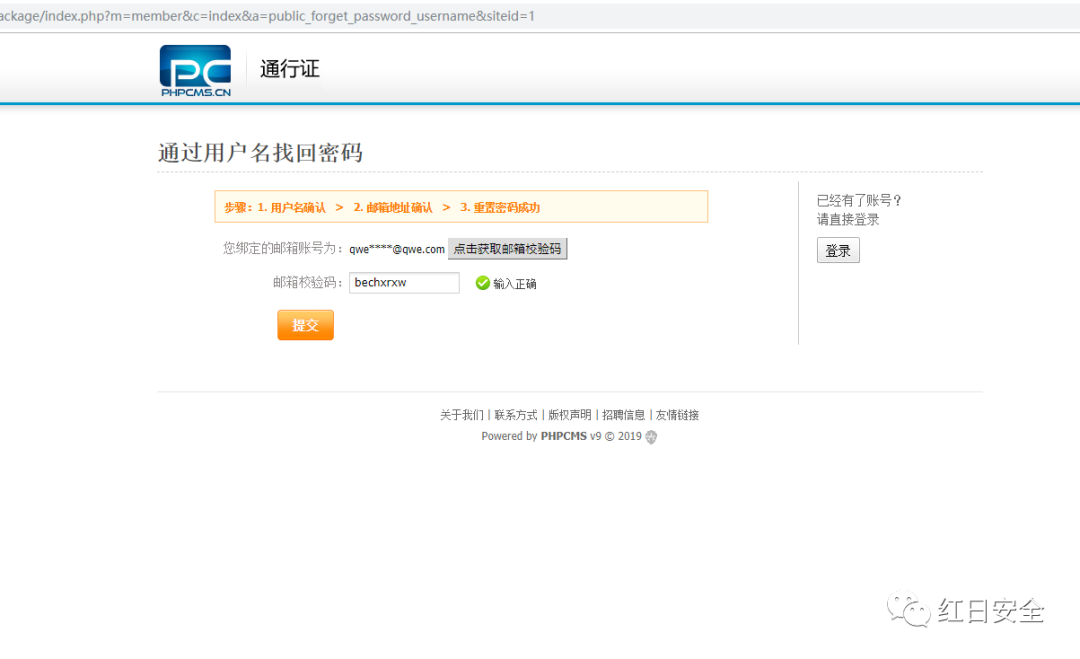Select step 3 重置密码成功
Screen dimensions: 1080x659
tap(500, 208)
